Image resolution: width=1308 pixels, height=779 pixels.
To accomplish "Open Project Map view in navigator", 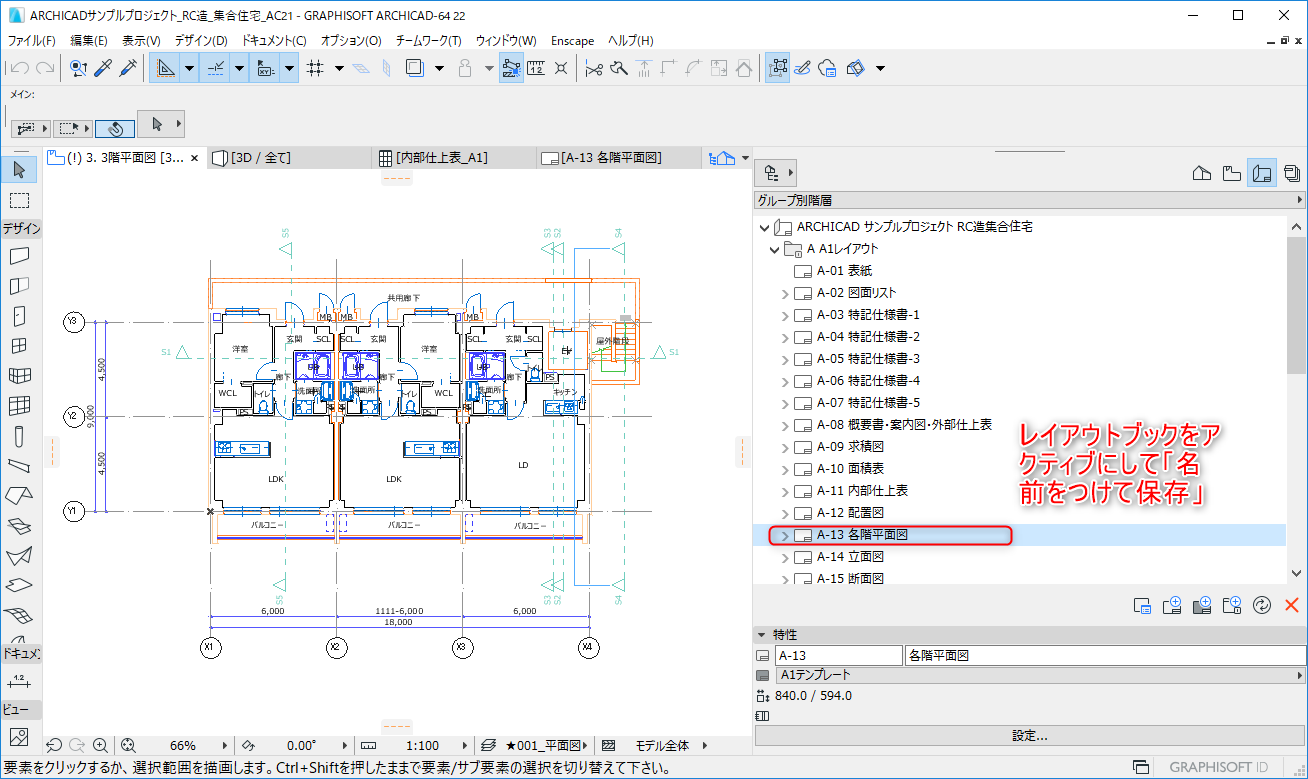I will click(1203, 173).
